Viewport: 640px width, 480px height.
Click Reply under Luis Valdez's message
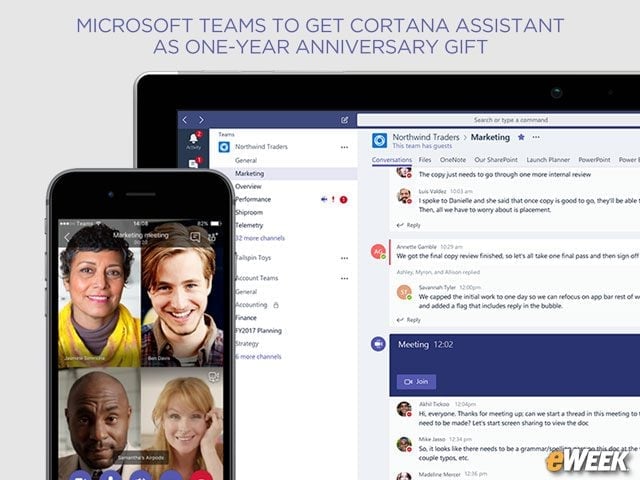pos(409,225)
